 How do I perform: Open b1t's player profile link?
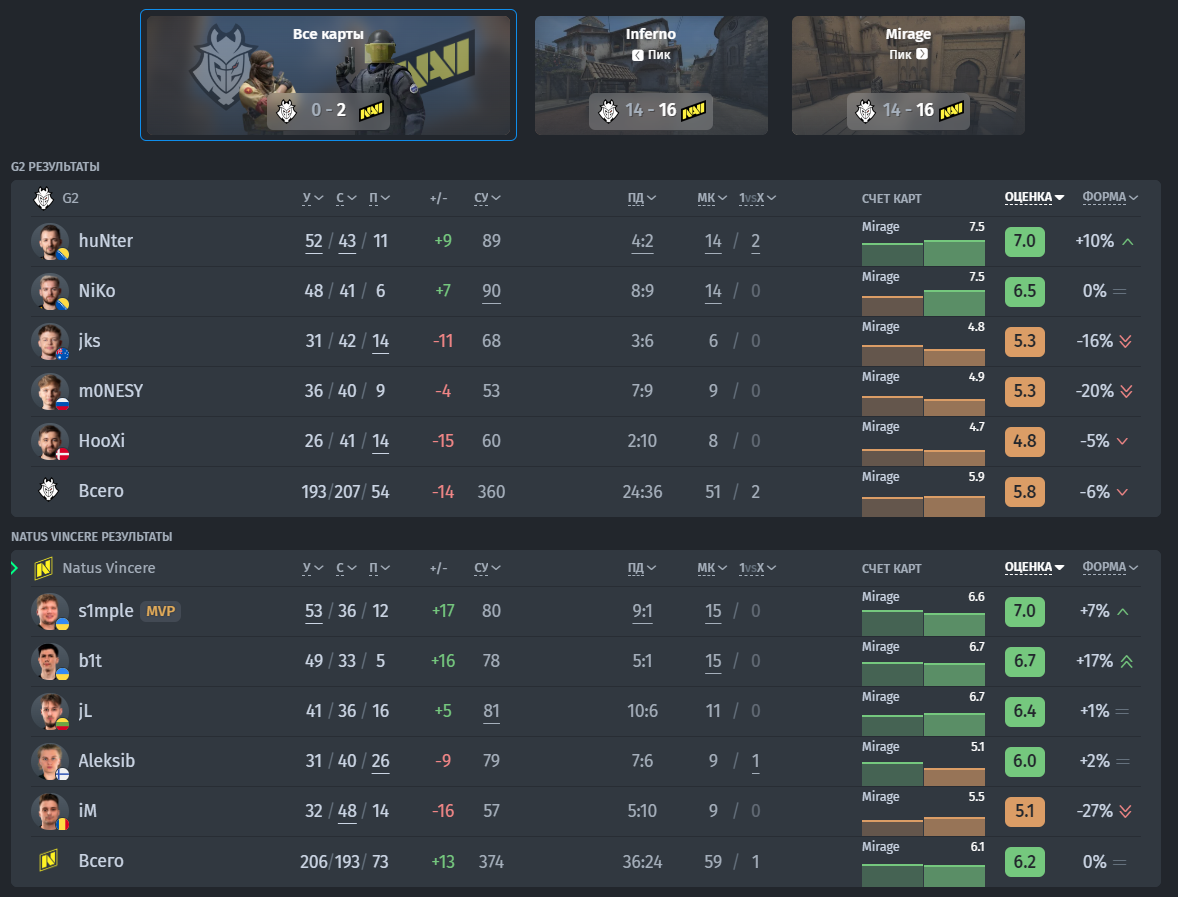90,661
